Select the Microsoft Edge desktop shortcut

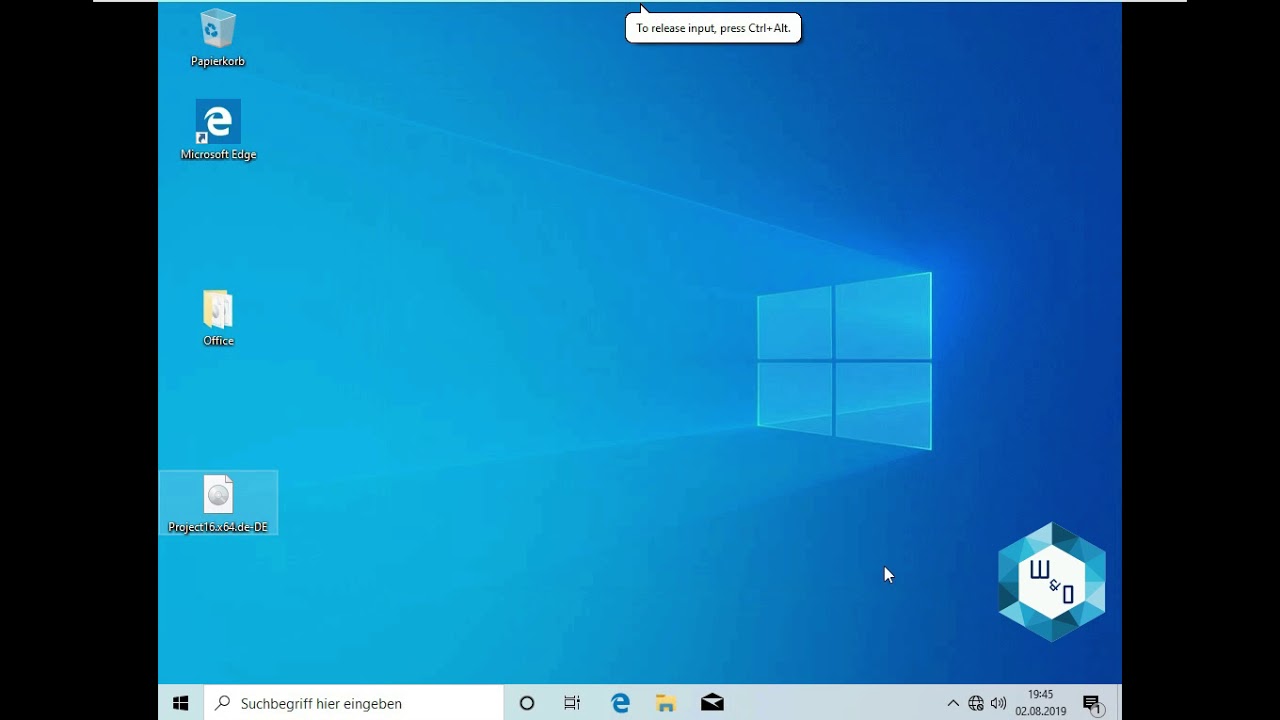coord(218,130)
